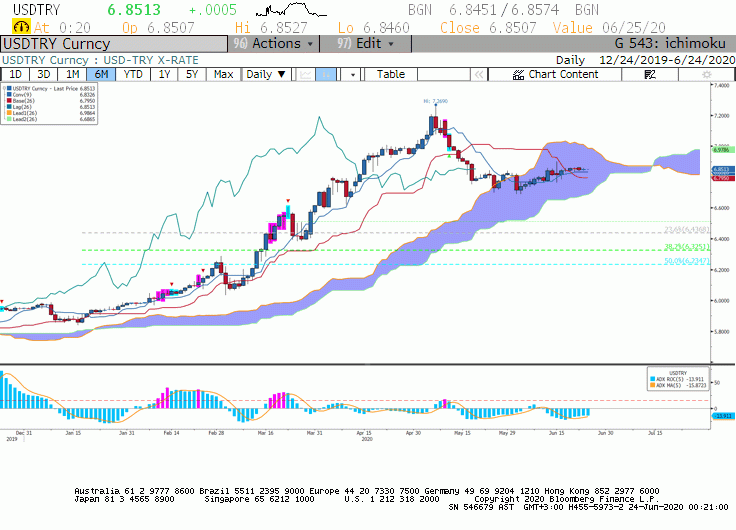736x530 pixels.
Task: Toggle the Base(26) legend series
Action: point(23,100)
